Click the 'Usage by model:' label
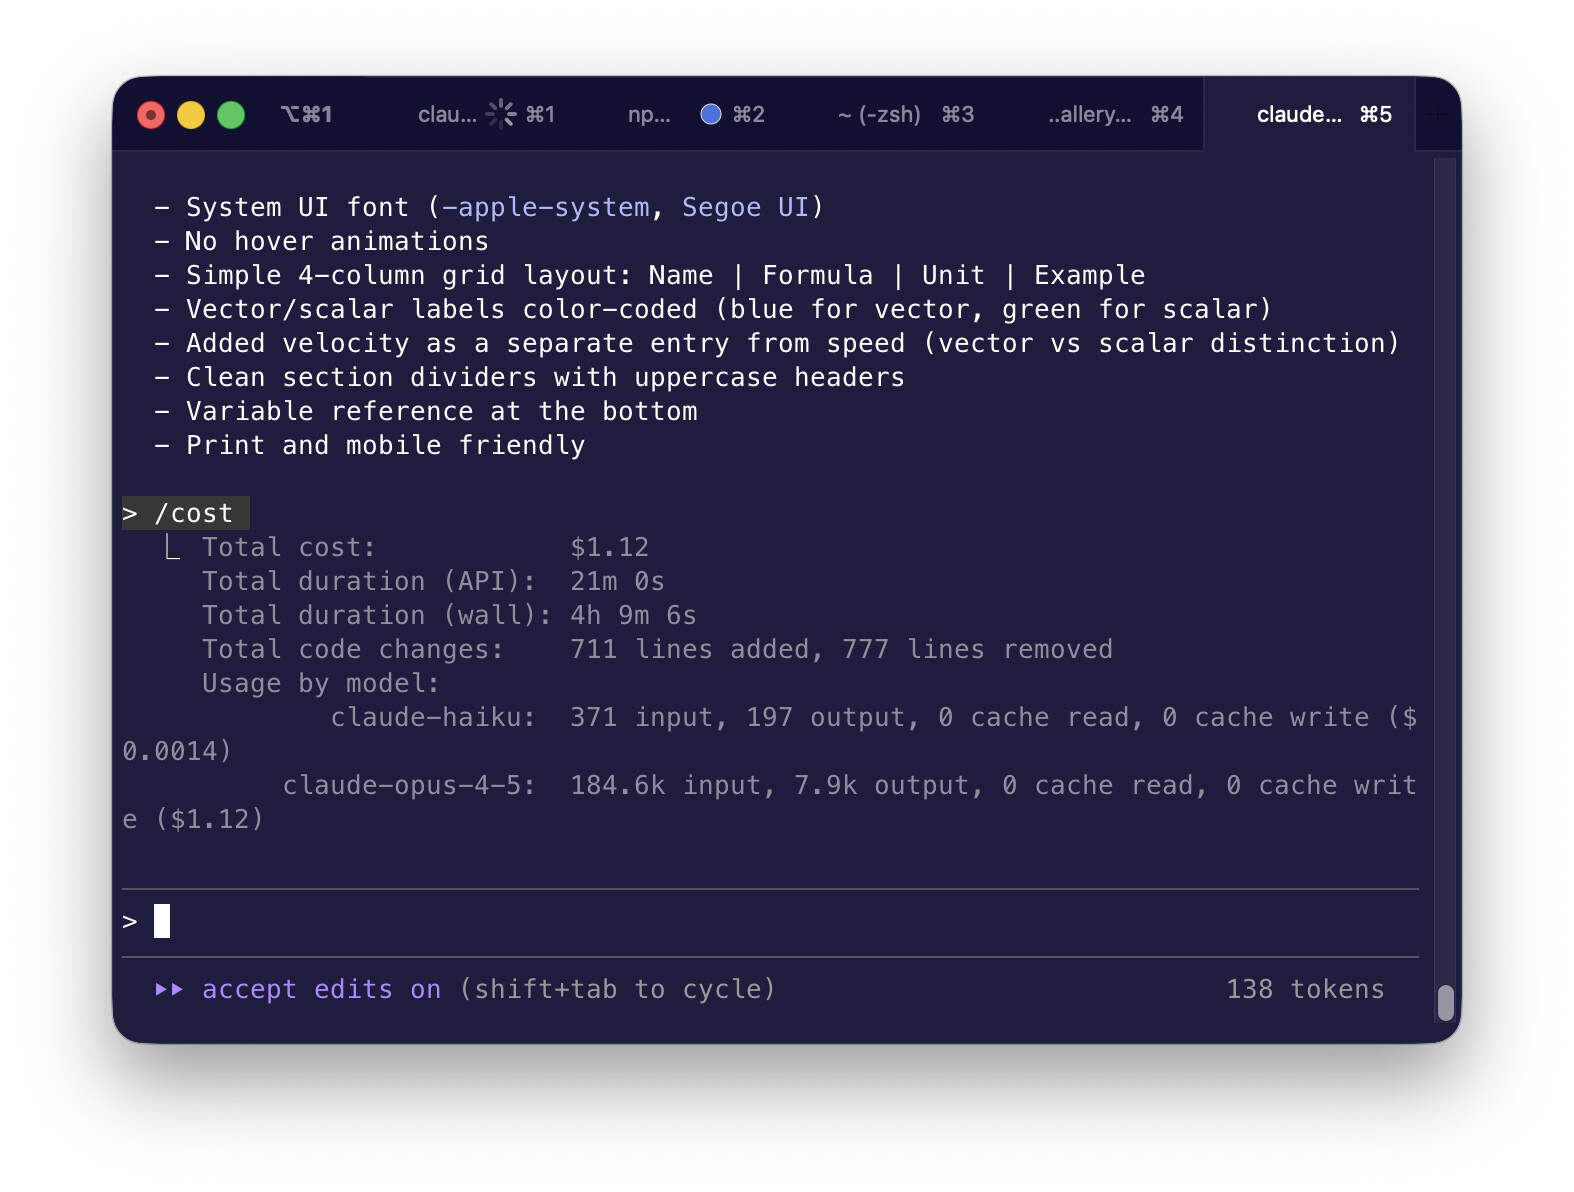1574x1192 pixels. click(320, 684)
